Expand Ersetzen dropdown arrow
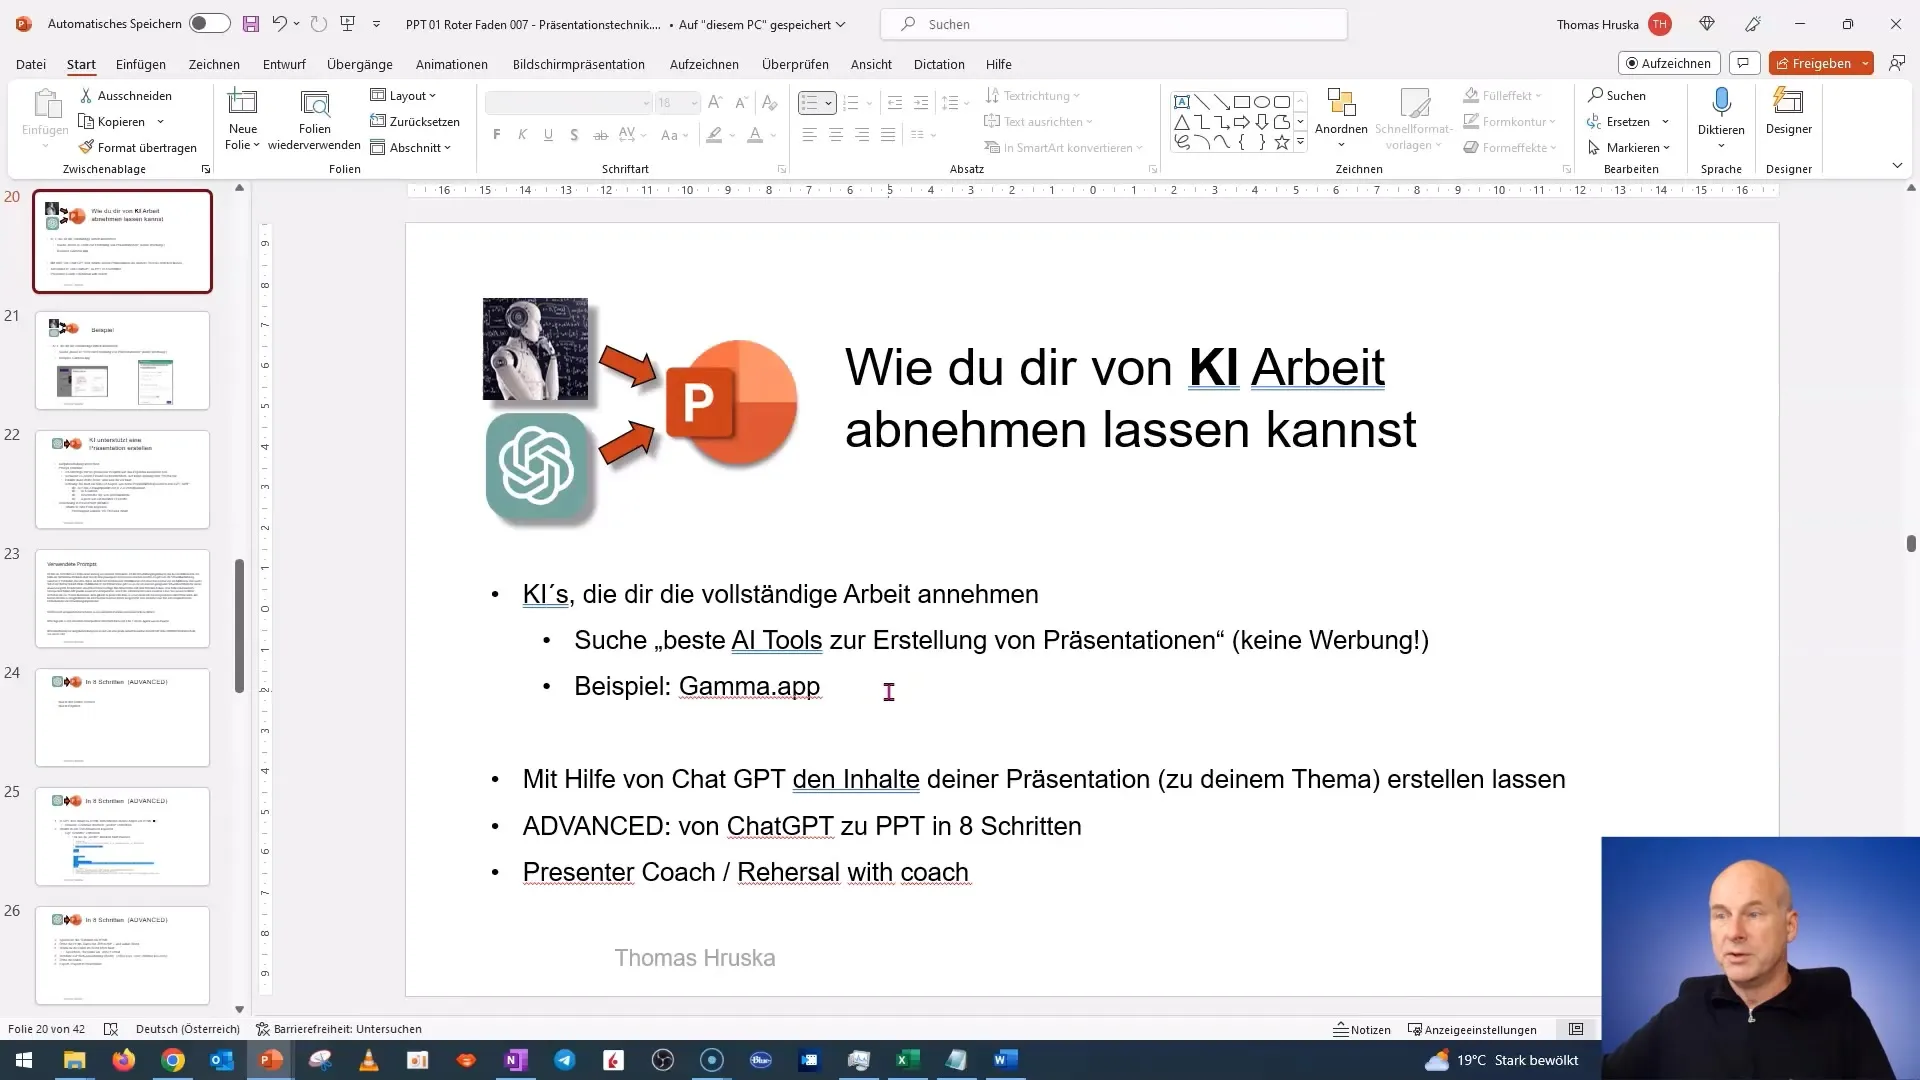 [x=1665, y=122]
